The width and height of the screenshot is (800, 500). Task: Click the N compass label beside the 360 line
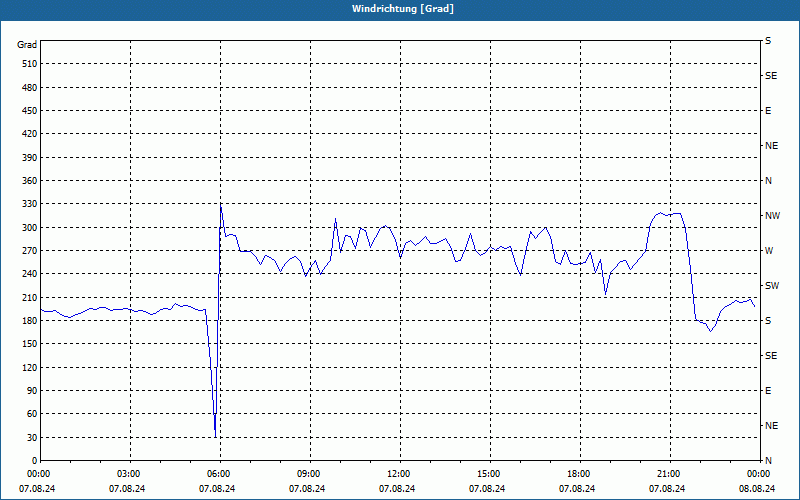click(768, 181)
